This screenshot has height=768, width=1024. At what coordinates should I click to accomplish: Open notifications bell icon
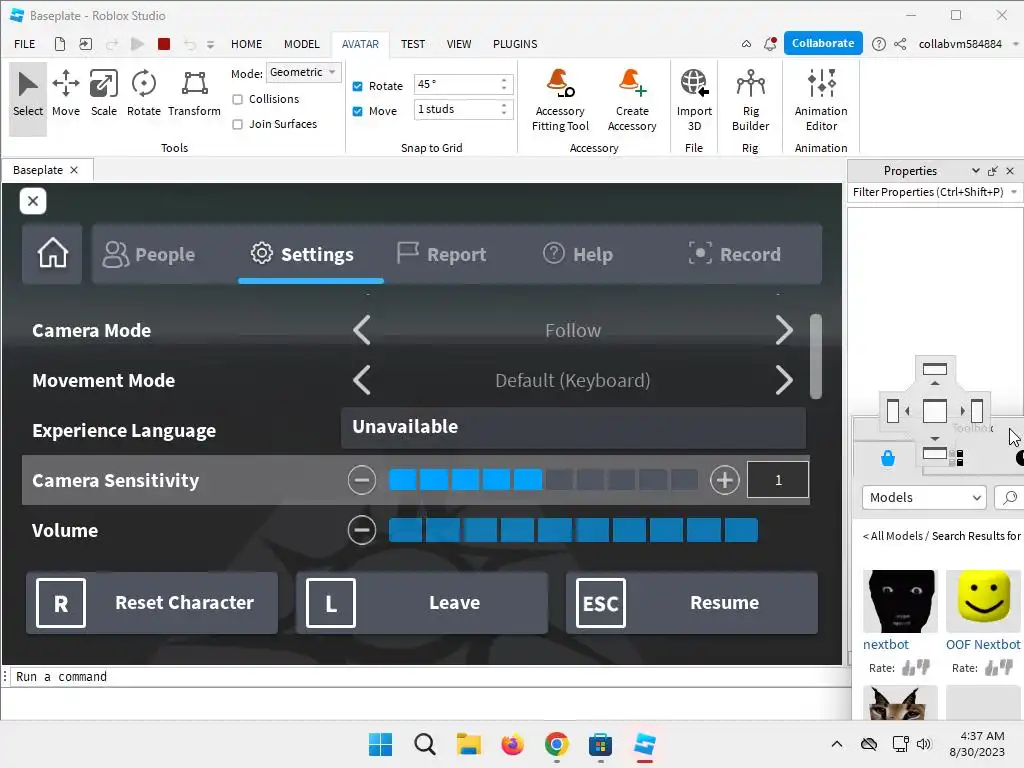coord(770,44)
